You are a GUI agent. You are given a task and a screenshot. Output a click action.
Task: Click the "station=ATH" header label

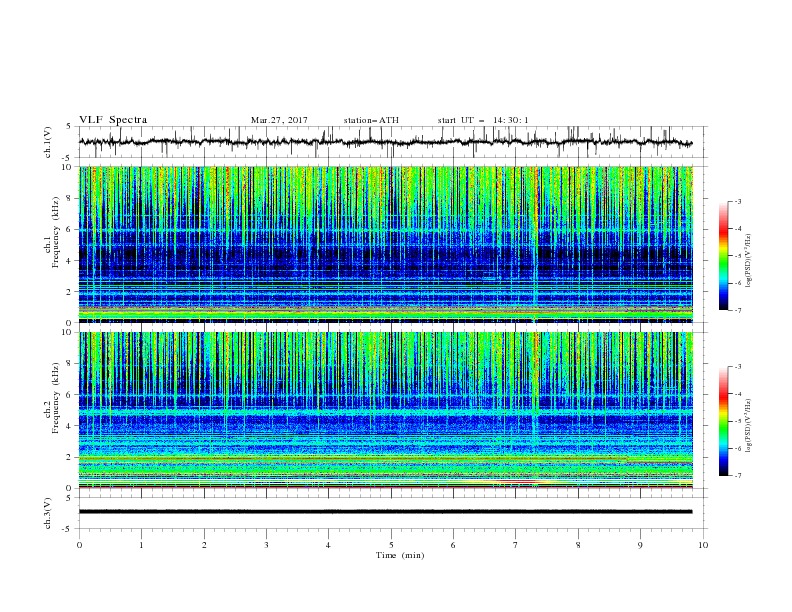click(371, 120)
